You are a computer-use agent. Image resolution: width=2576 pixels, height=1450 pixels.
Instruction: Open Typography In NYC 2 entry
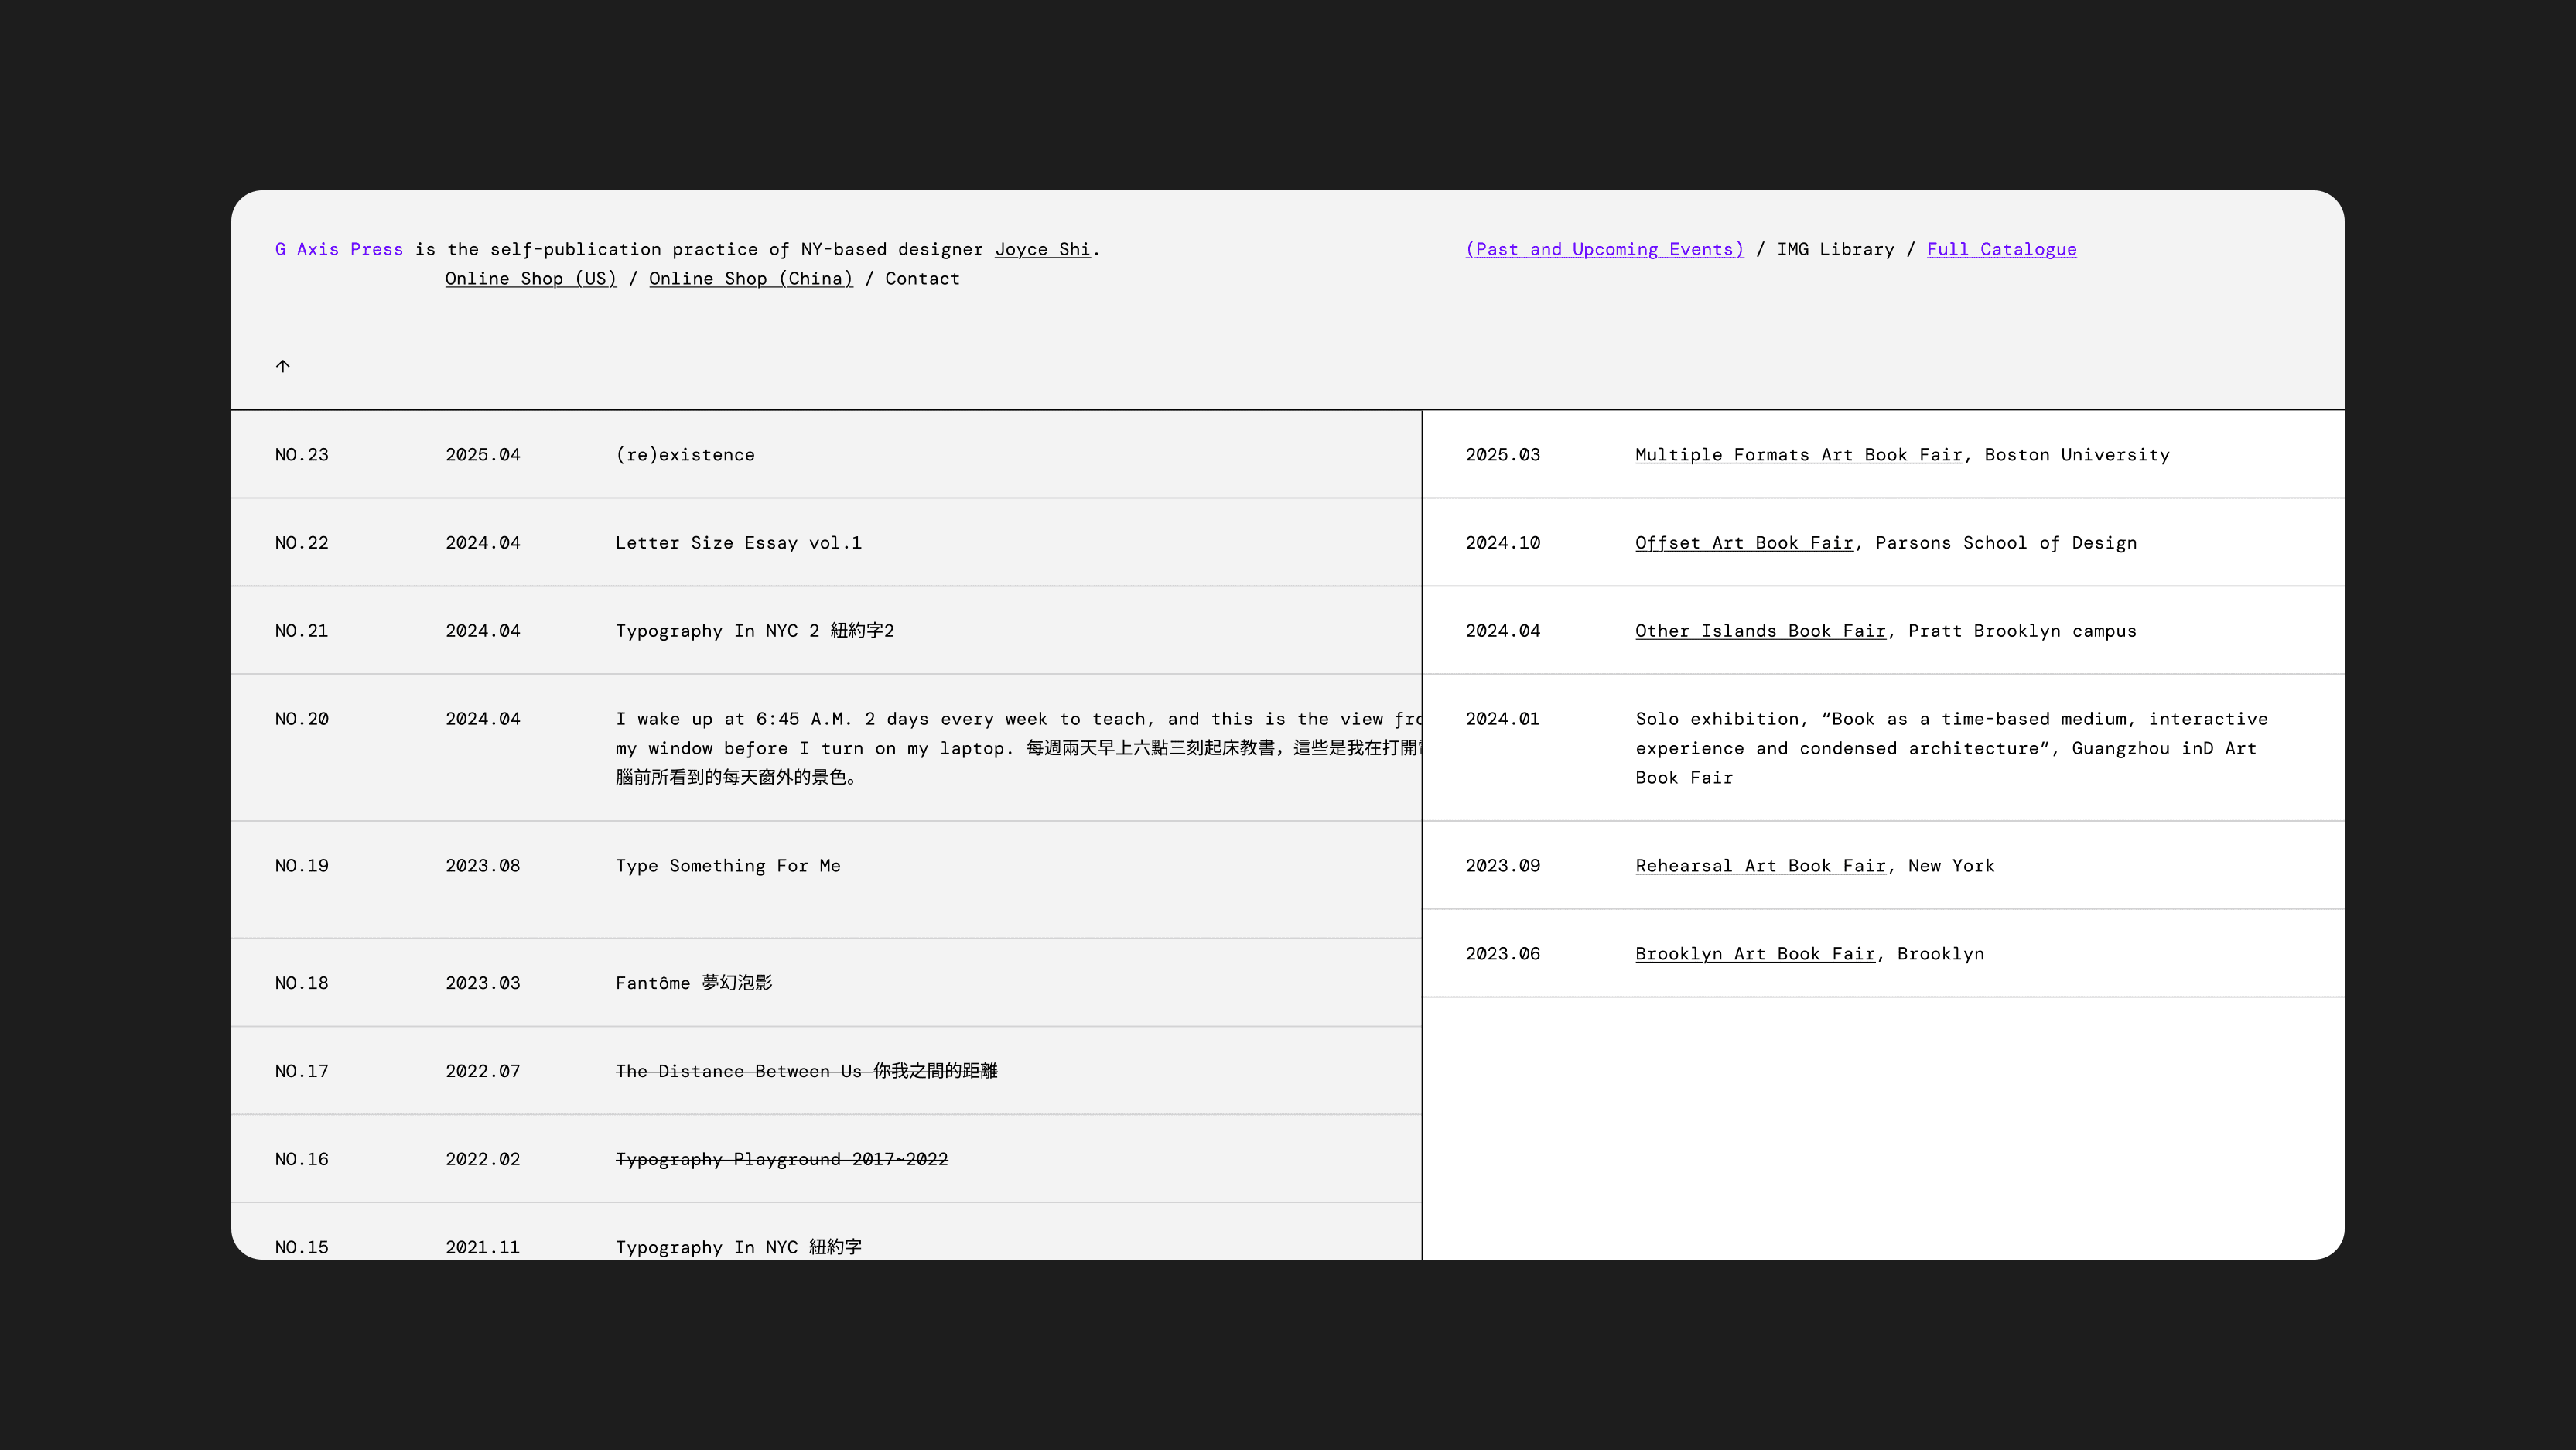click(x=754, y=631)
